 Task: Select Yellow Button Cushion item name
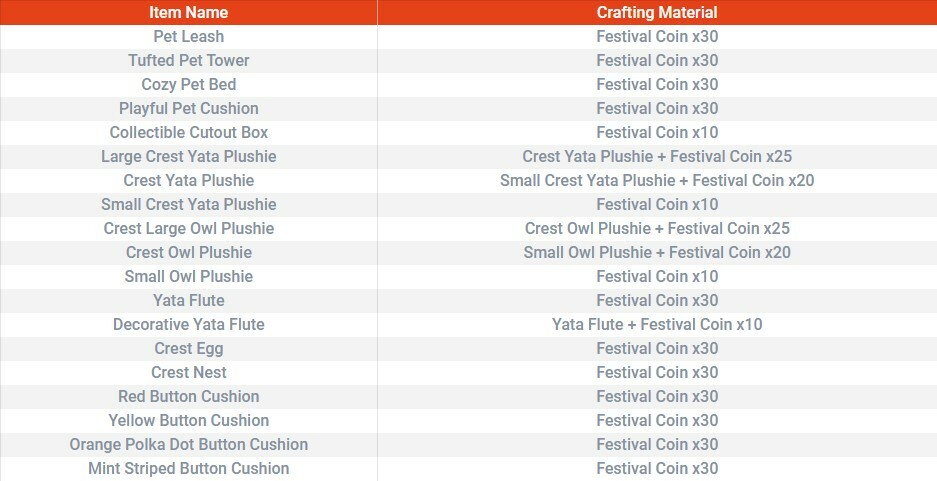188,420
